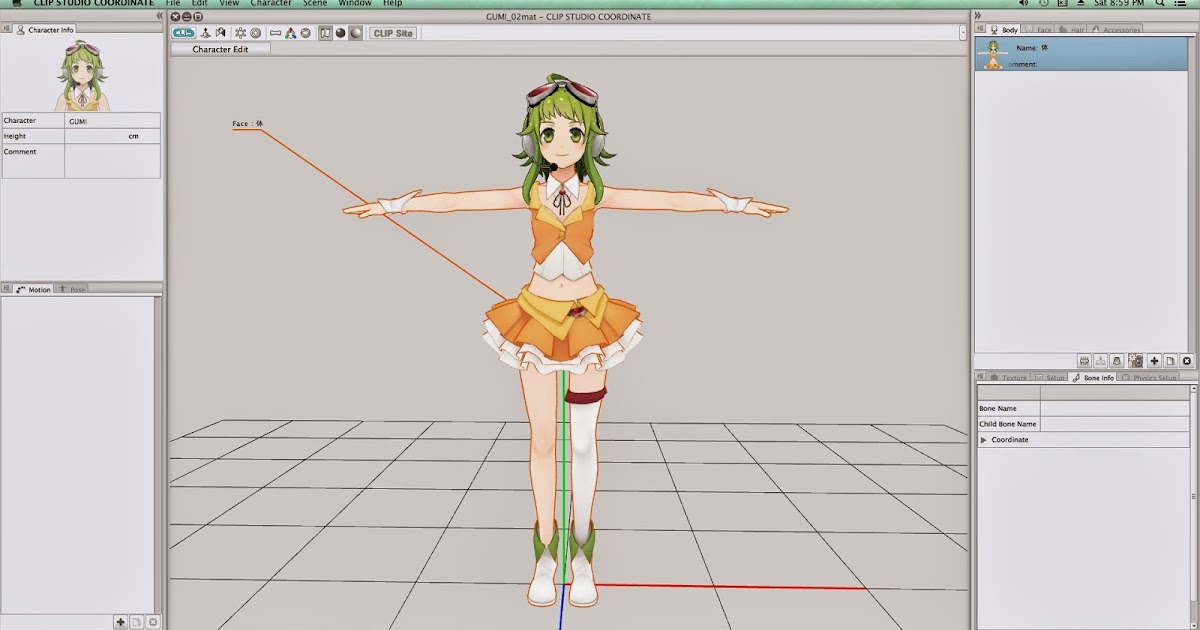Viewport: 1200px width, 630px height.
Task: Open Spotlight search magnifier icon
Action: [x=1161, y=3]
